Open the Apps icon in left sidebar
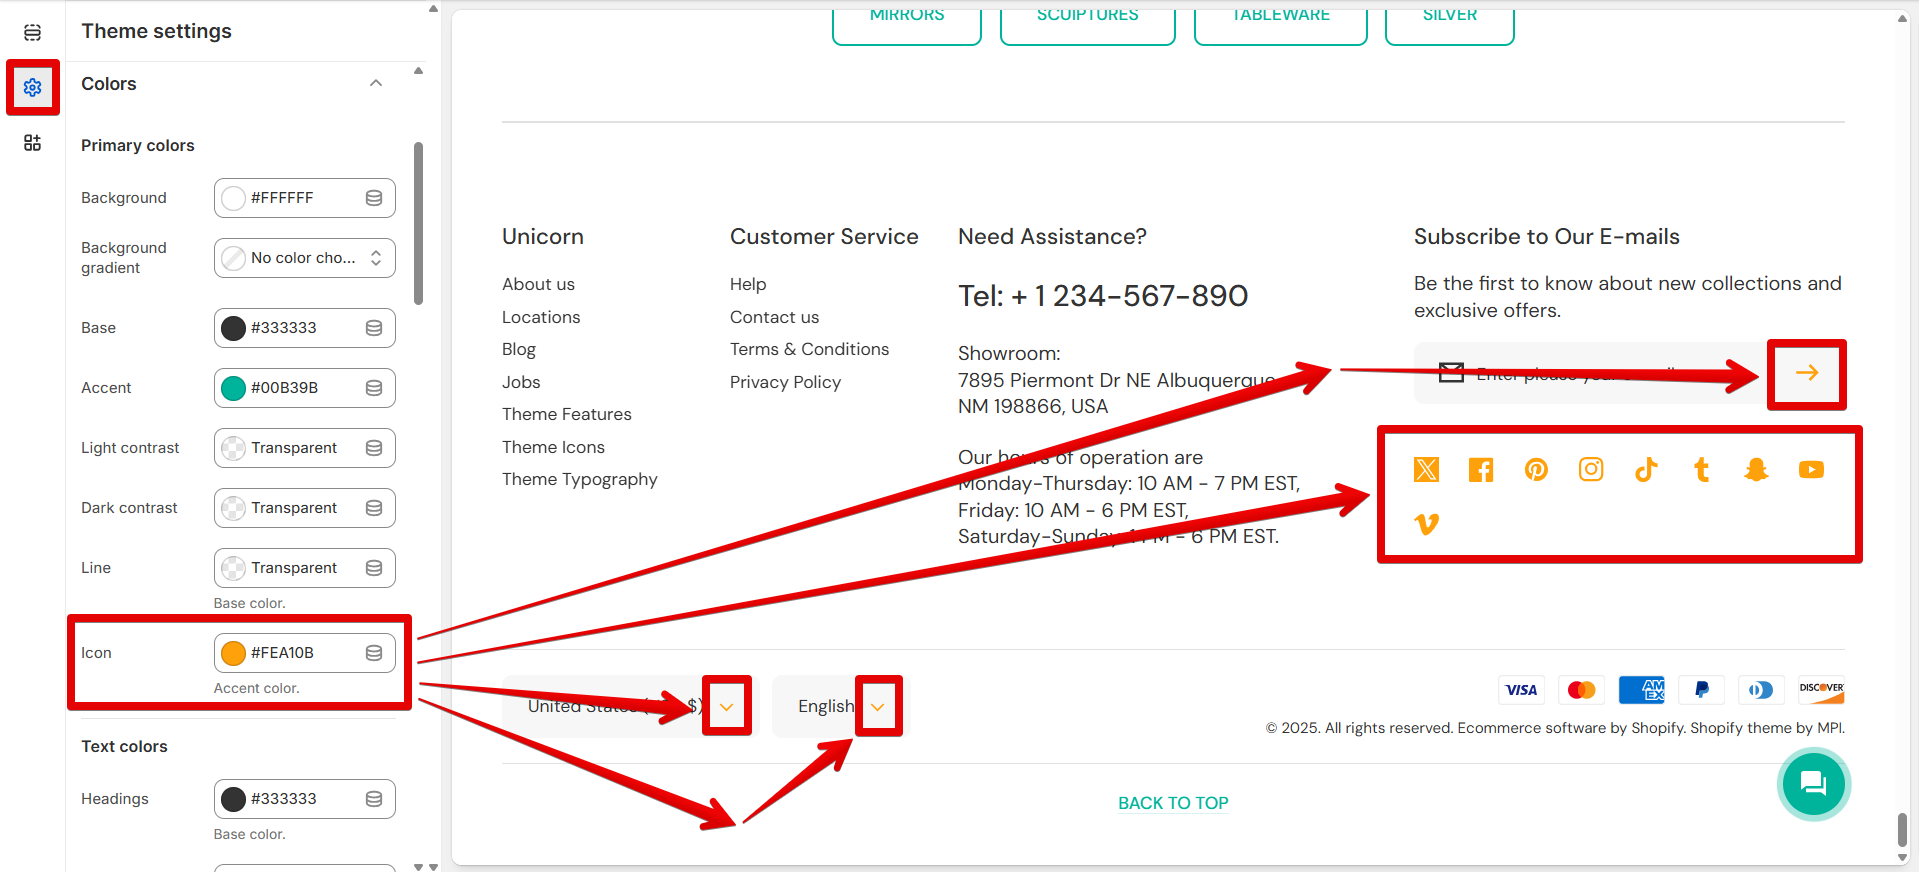Screen dimensions: 1919x872 [x=32, y=143]
